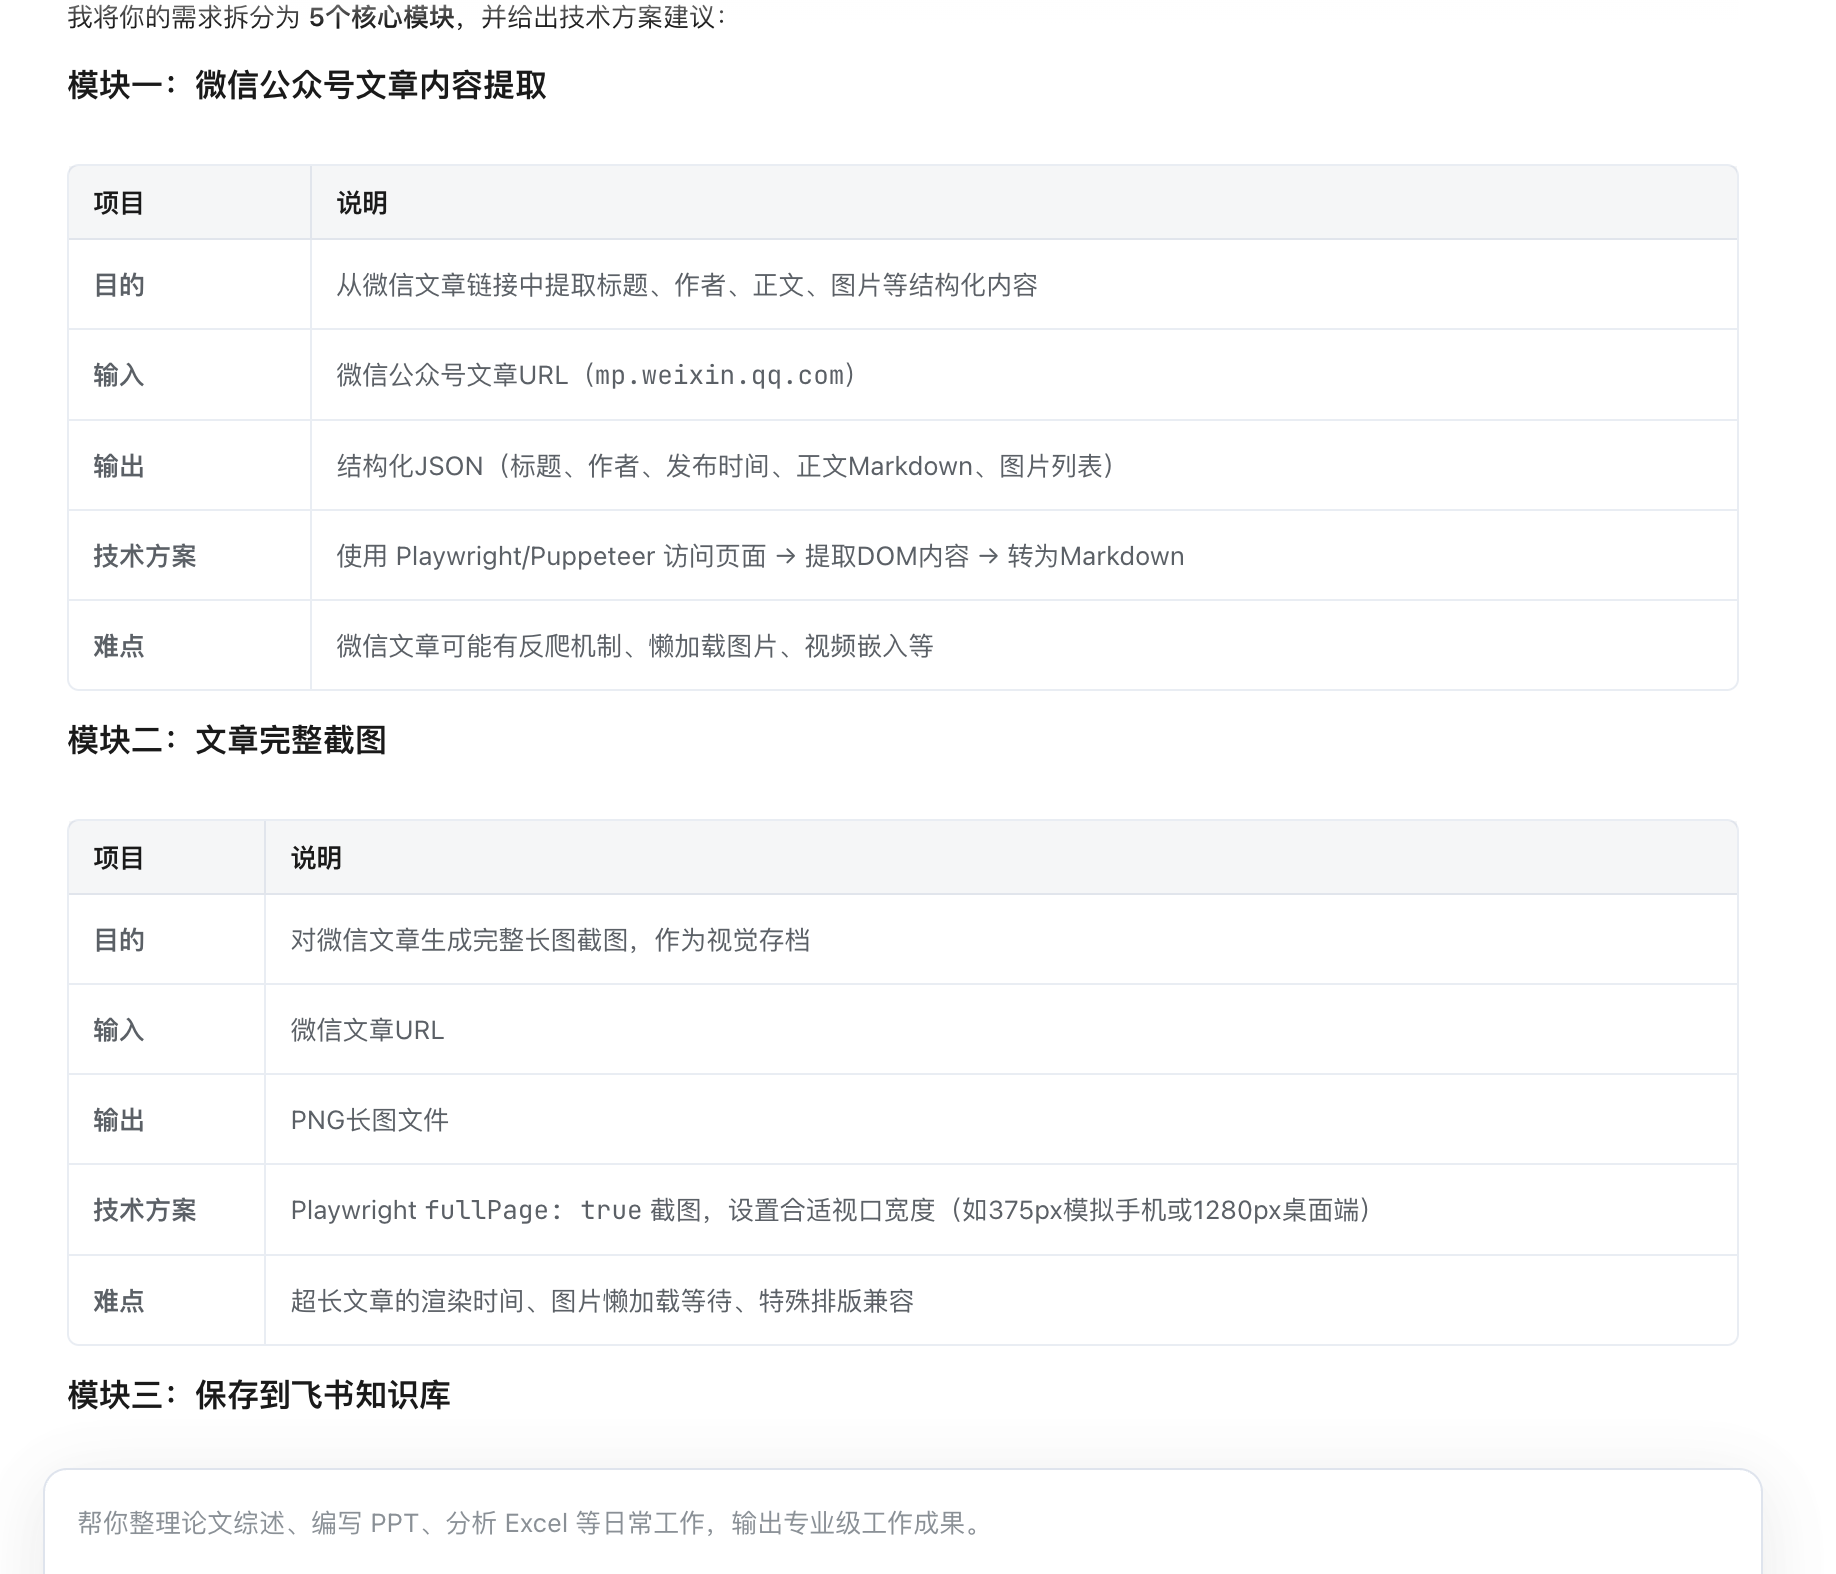Image resolution: width=1836 pixels, height=1574 pixels.
Task: Click the 模块二：文章完整截图 heading
Action: click(227, 741)
